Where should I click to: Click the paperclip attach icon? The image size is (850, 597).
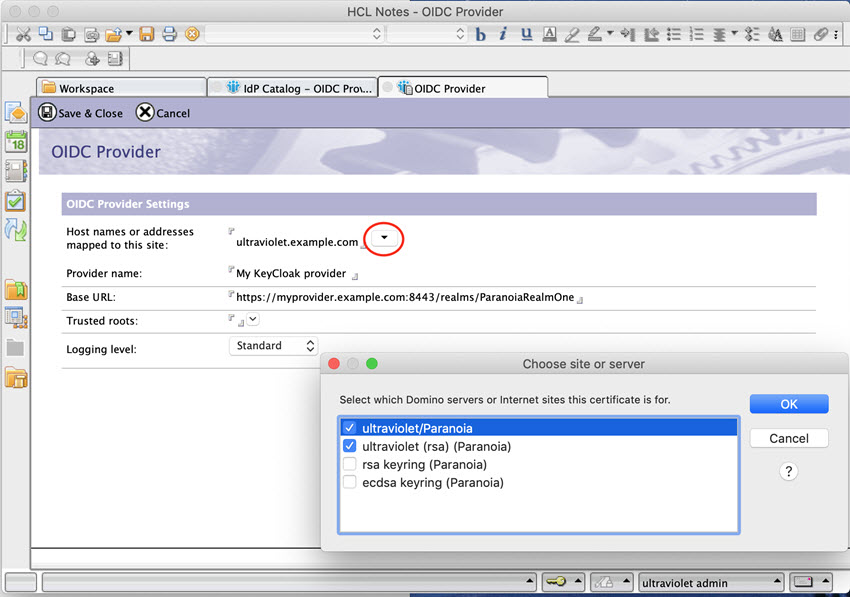pyautogui.click(x=821, y=34)
